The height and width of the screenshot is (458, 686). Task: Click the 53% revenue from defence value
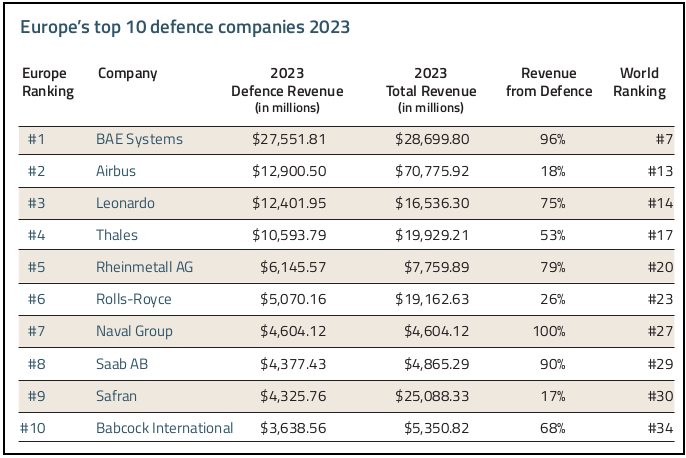[x=553, y=235]
